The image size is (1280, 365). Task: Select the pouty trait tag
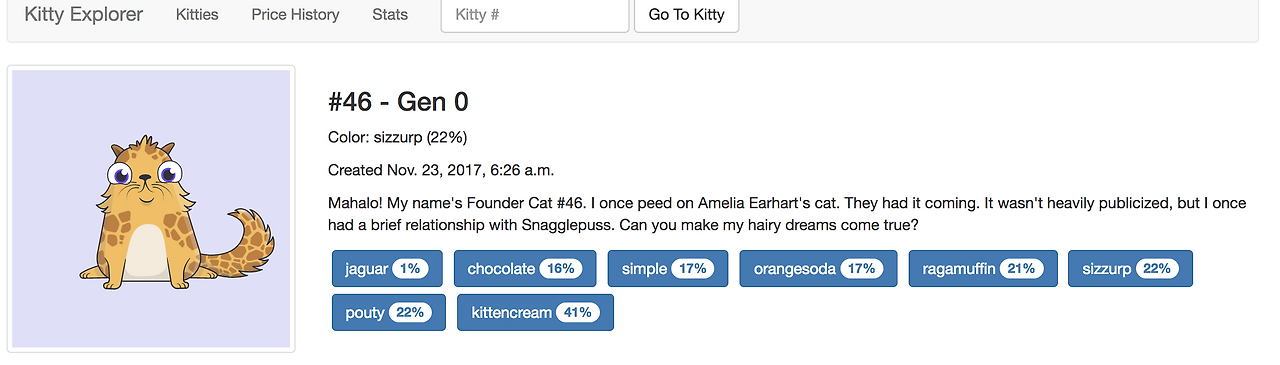(388, 313)
